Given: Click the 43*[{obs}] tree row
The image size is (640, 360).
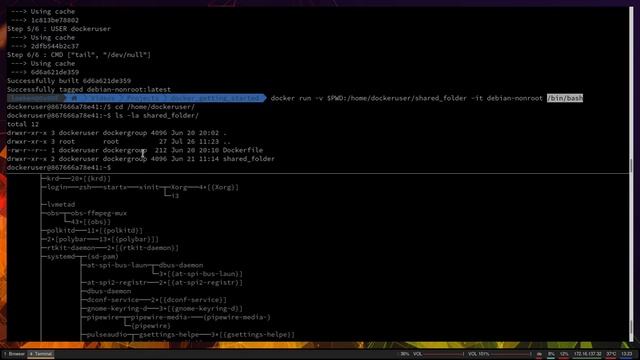Looking at the screenshot, I should point(88,222).
